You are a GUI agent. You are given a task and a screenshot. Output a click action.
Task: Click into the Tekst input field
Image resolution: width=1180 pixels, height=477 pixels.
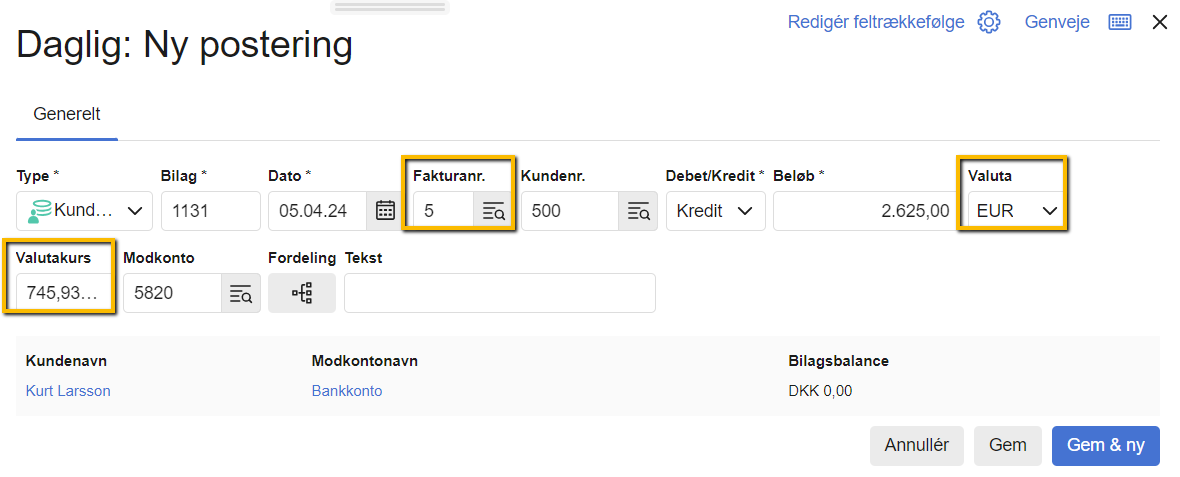coord(500,293)
